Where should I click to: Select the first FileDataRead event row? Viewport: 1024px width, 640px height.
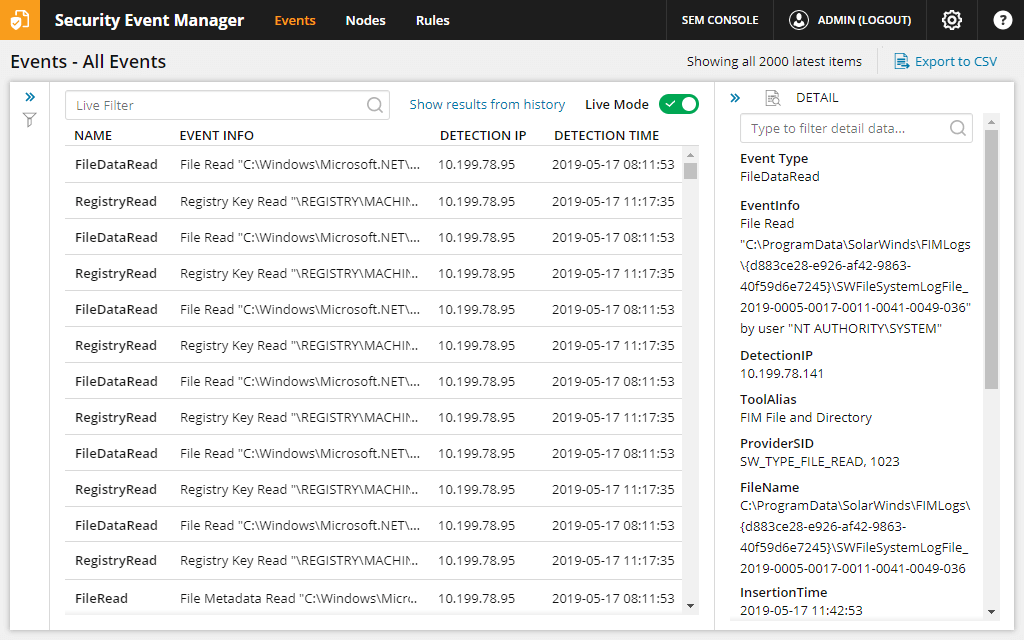tap(300, 165)
